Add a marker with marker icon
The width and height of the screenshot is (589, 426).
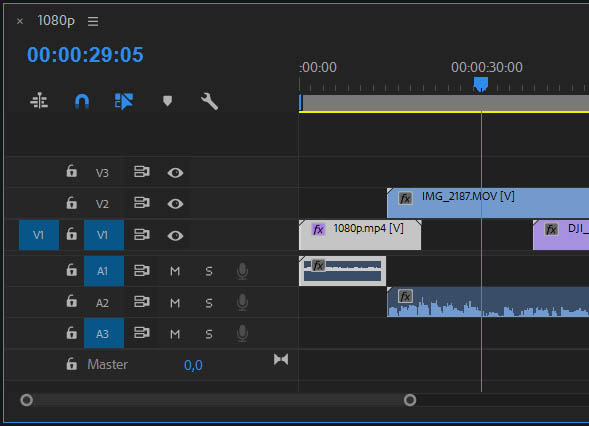(x=168, y=101)
